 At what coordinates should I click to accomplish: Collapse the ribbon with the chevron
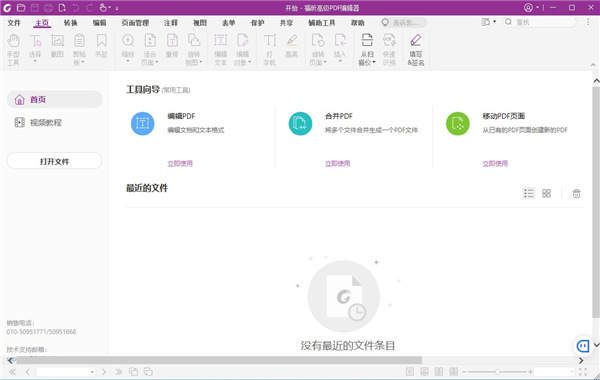[x=593, y=65]
